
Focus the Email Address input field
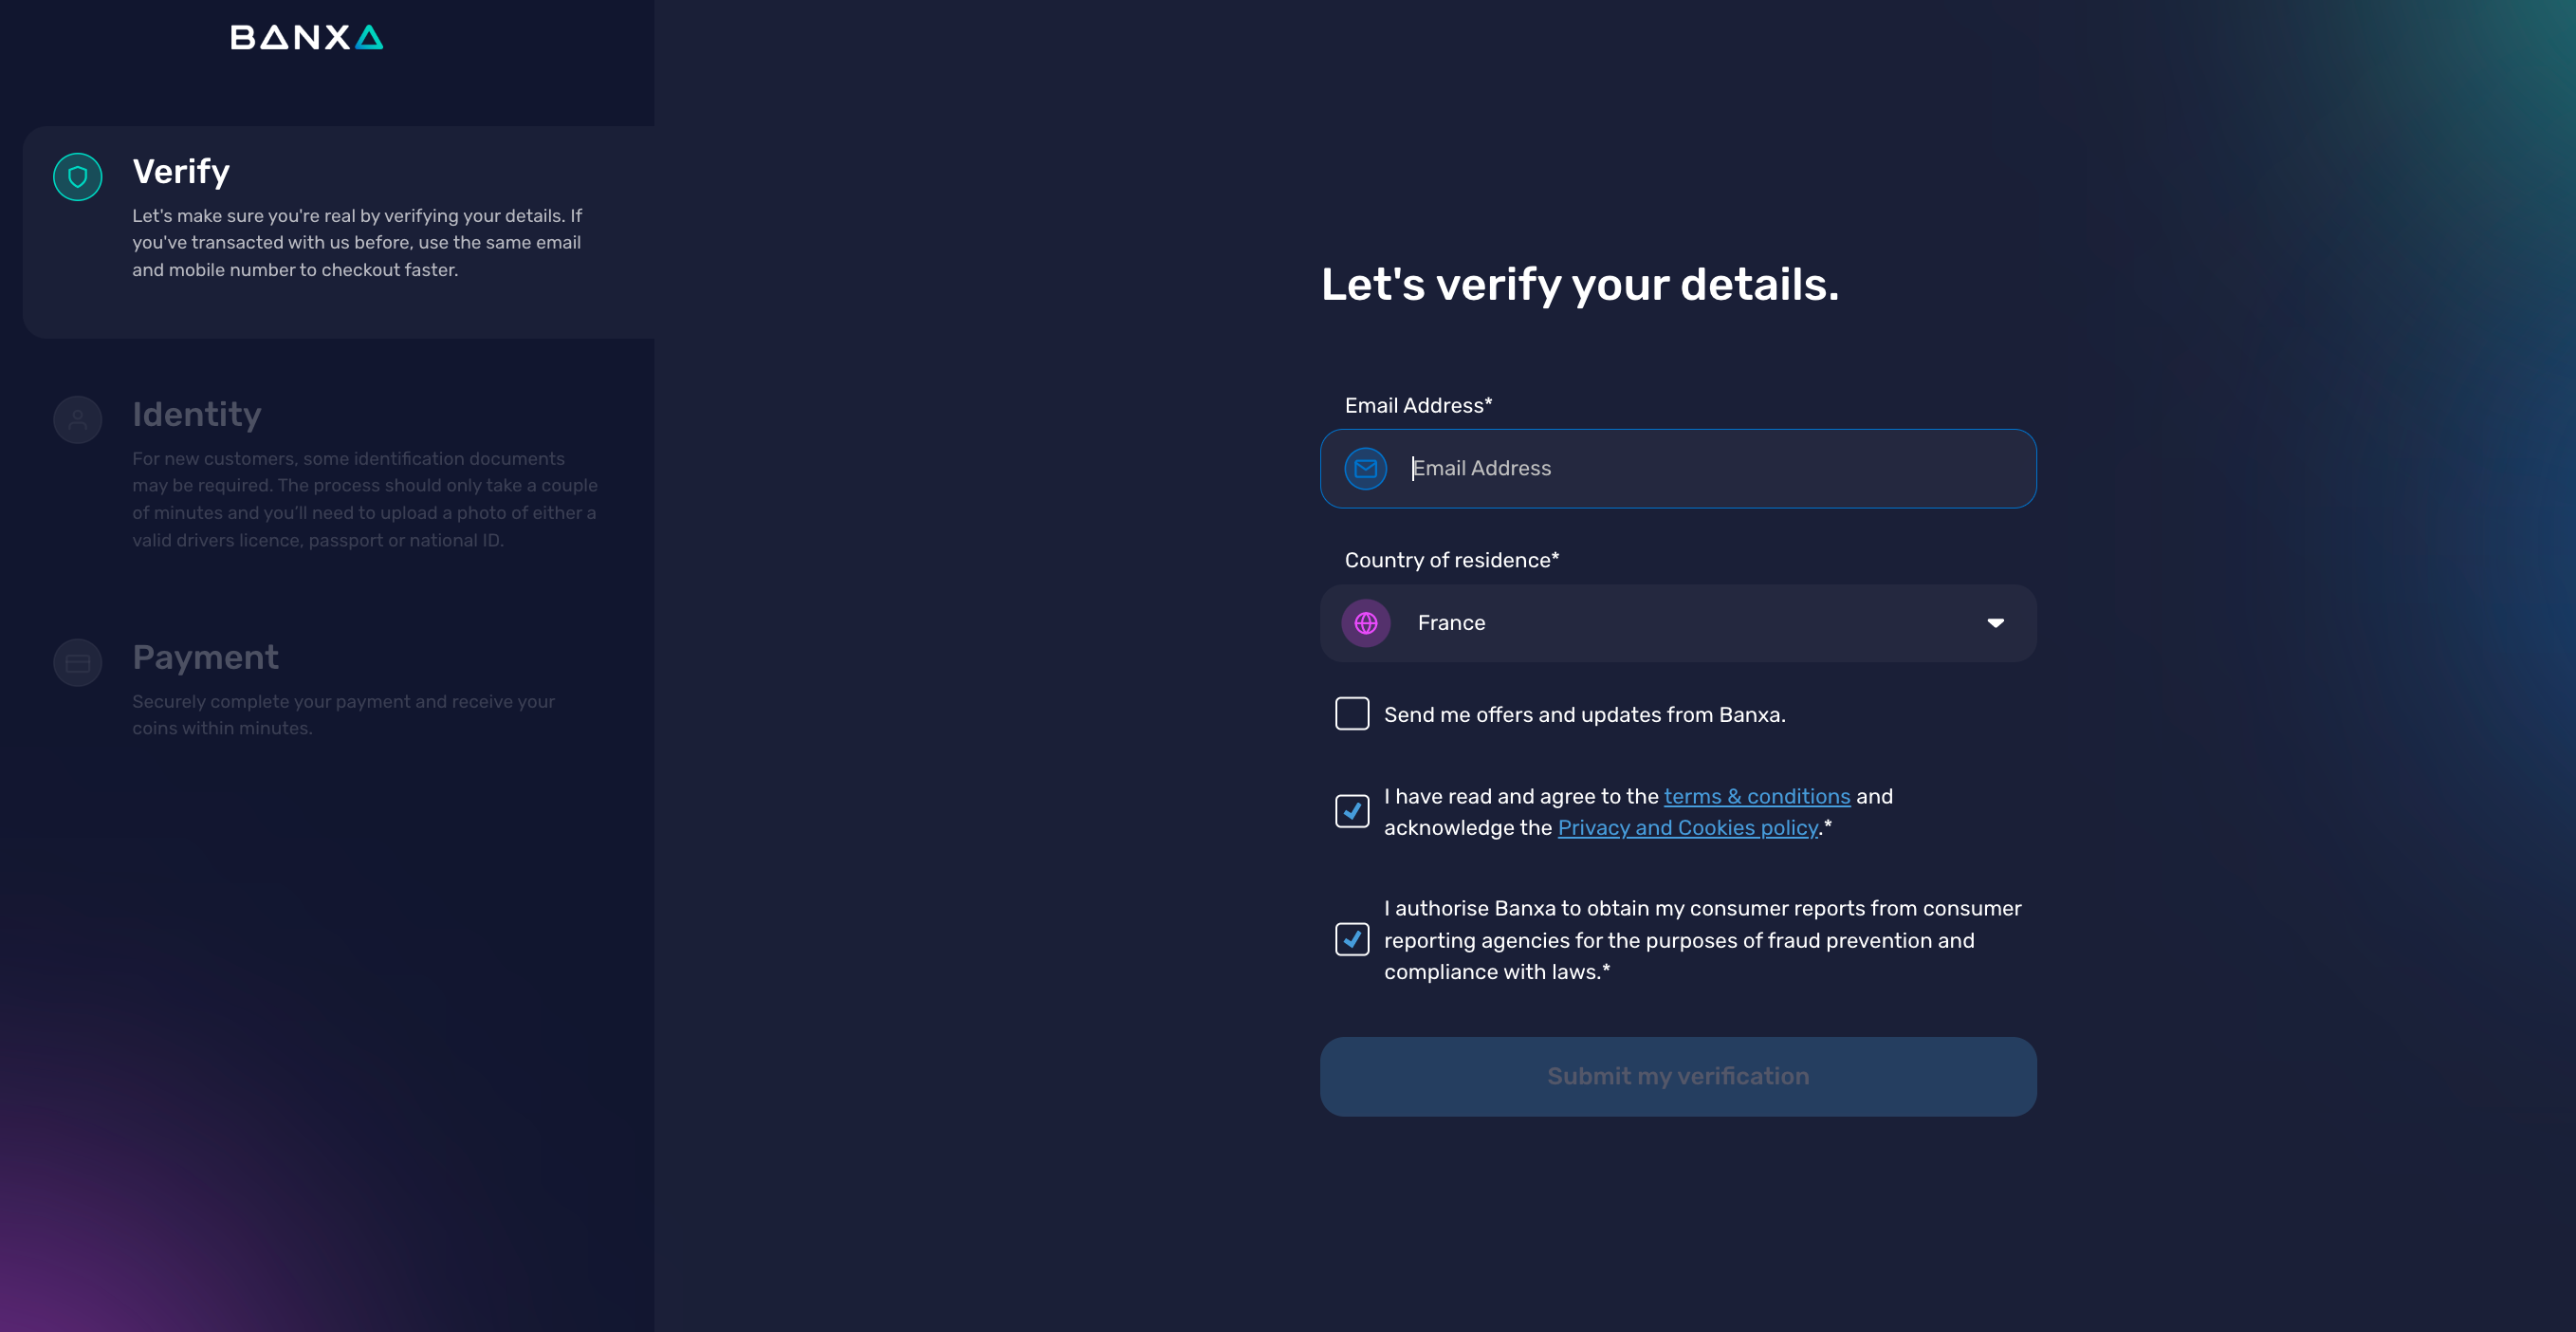click(x=1710, y=469)
